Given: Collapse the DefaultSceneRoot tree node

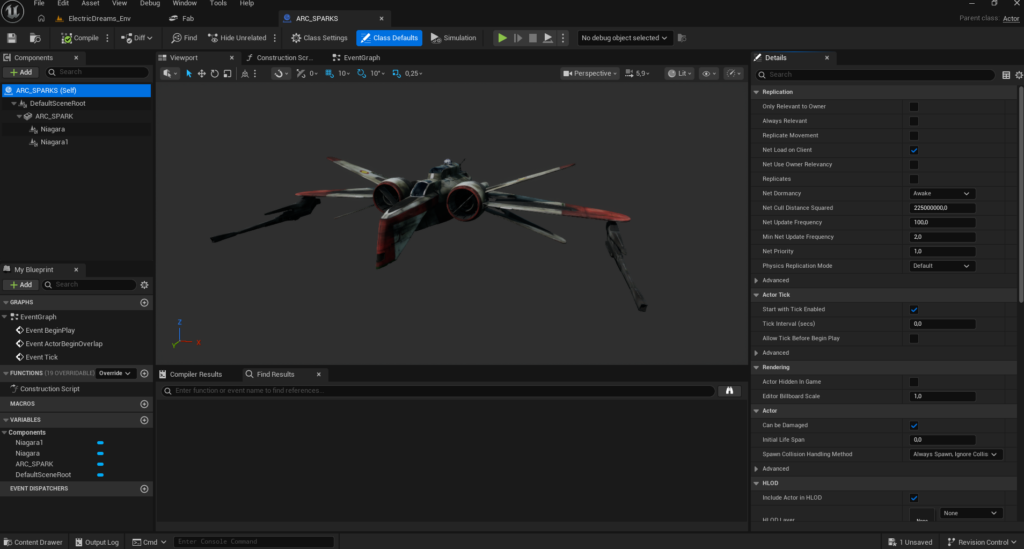Looking at the screenshot, I should tap(14, 103).
